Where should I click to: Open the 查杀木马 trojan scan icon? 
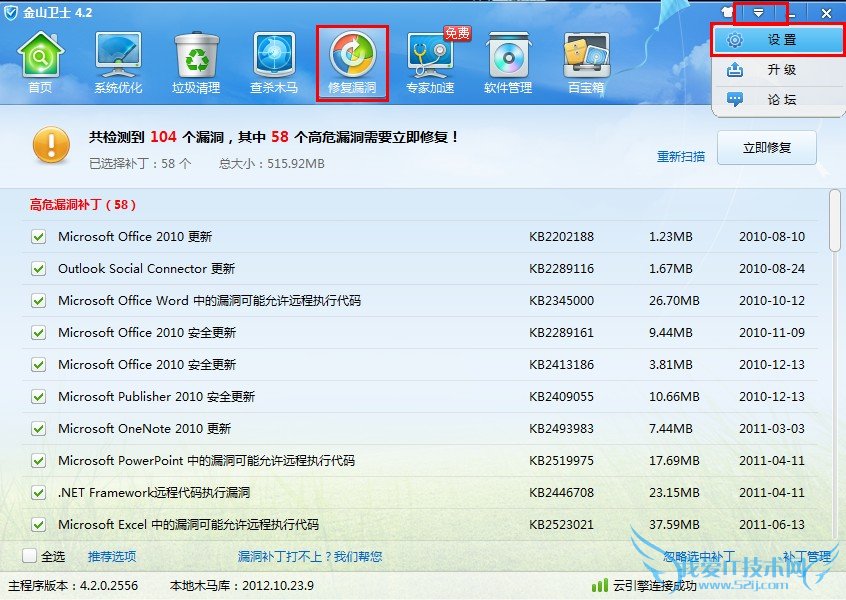tap(274, 63)
